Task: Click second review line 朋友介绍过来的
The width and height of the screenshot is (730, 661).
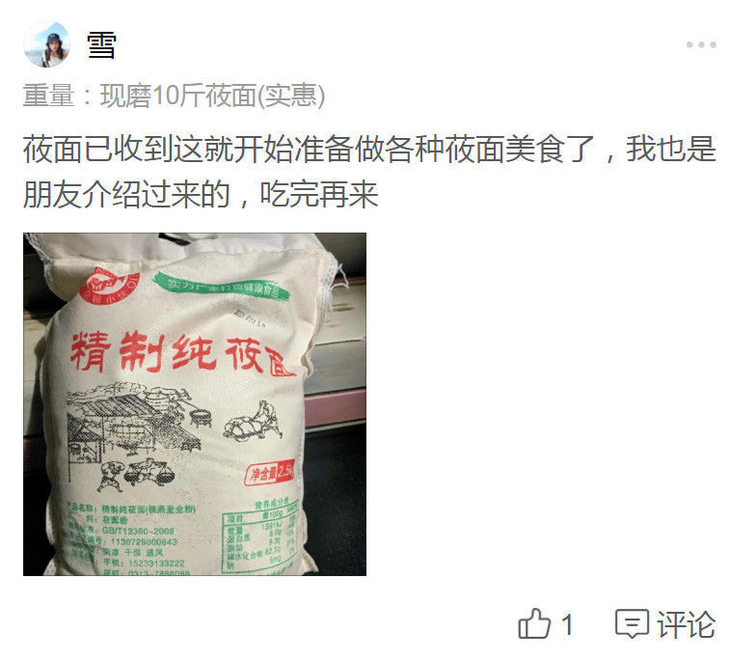Action: coord(201,195)
